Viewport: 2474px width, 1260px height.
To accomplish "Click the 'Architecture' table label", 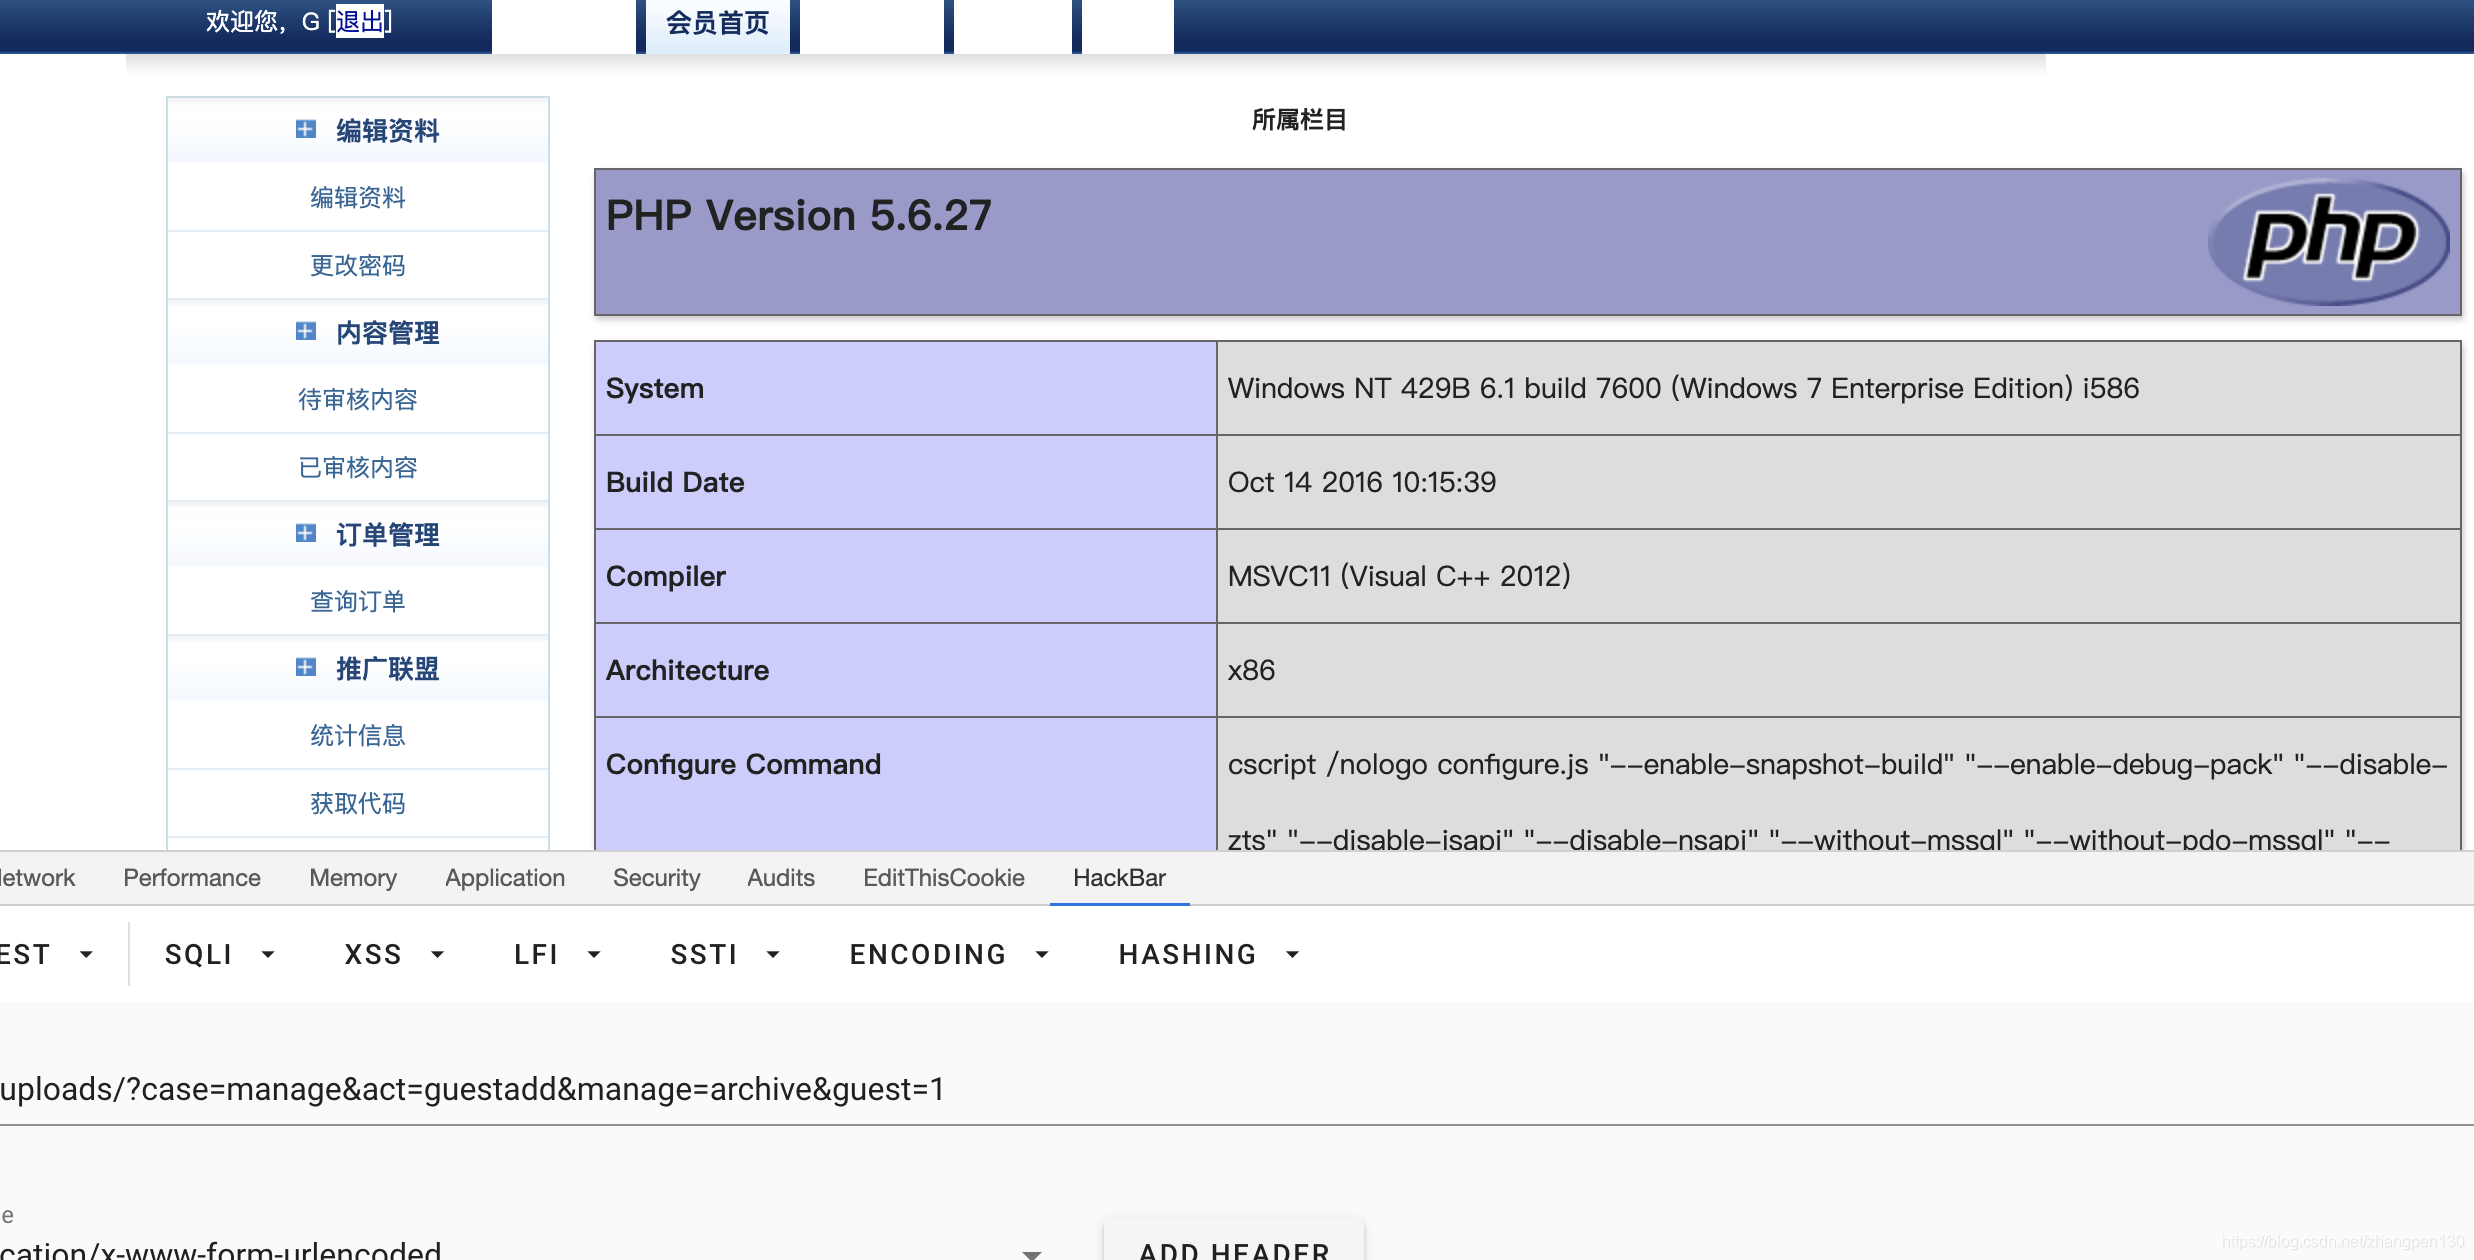I will [687, 670].
